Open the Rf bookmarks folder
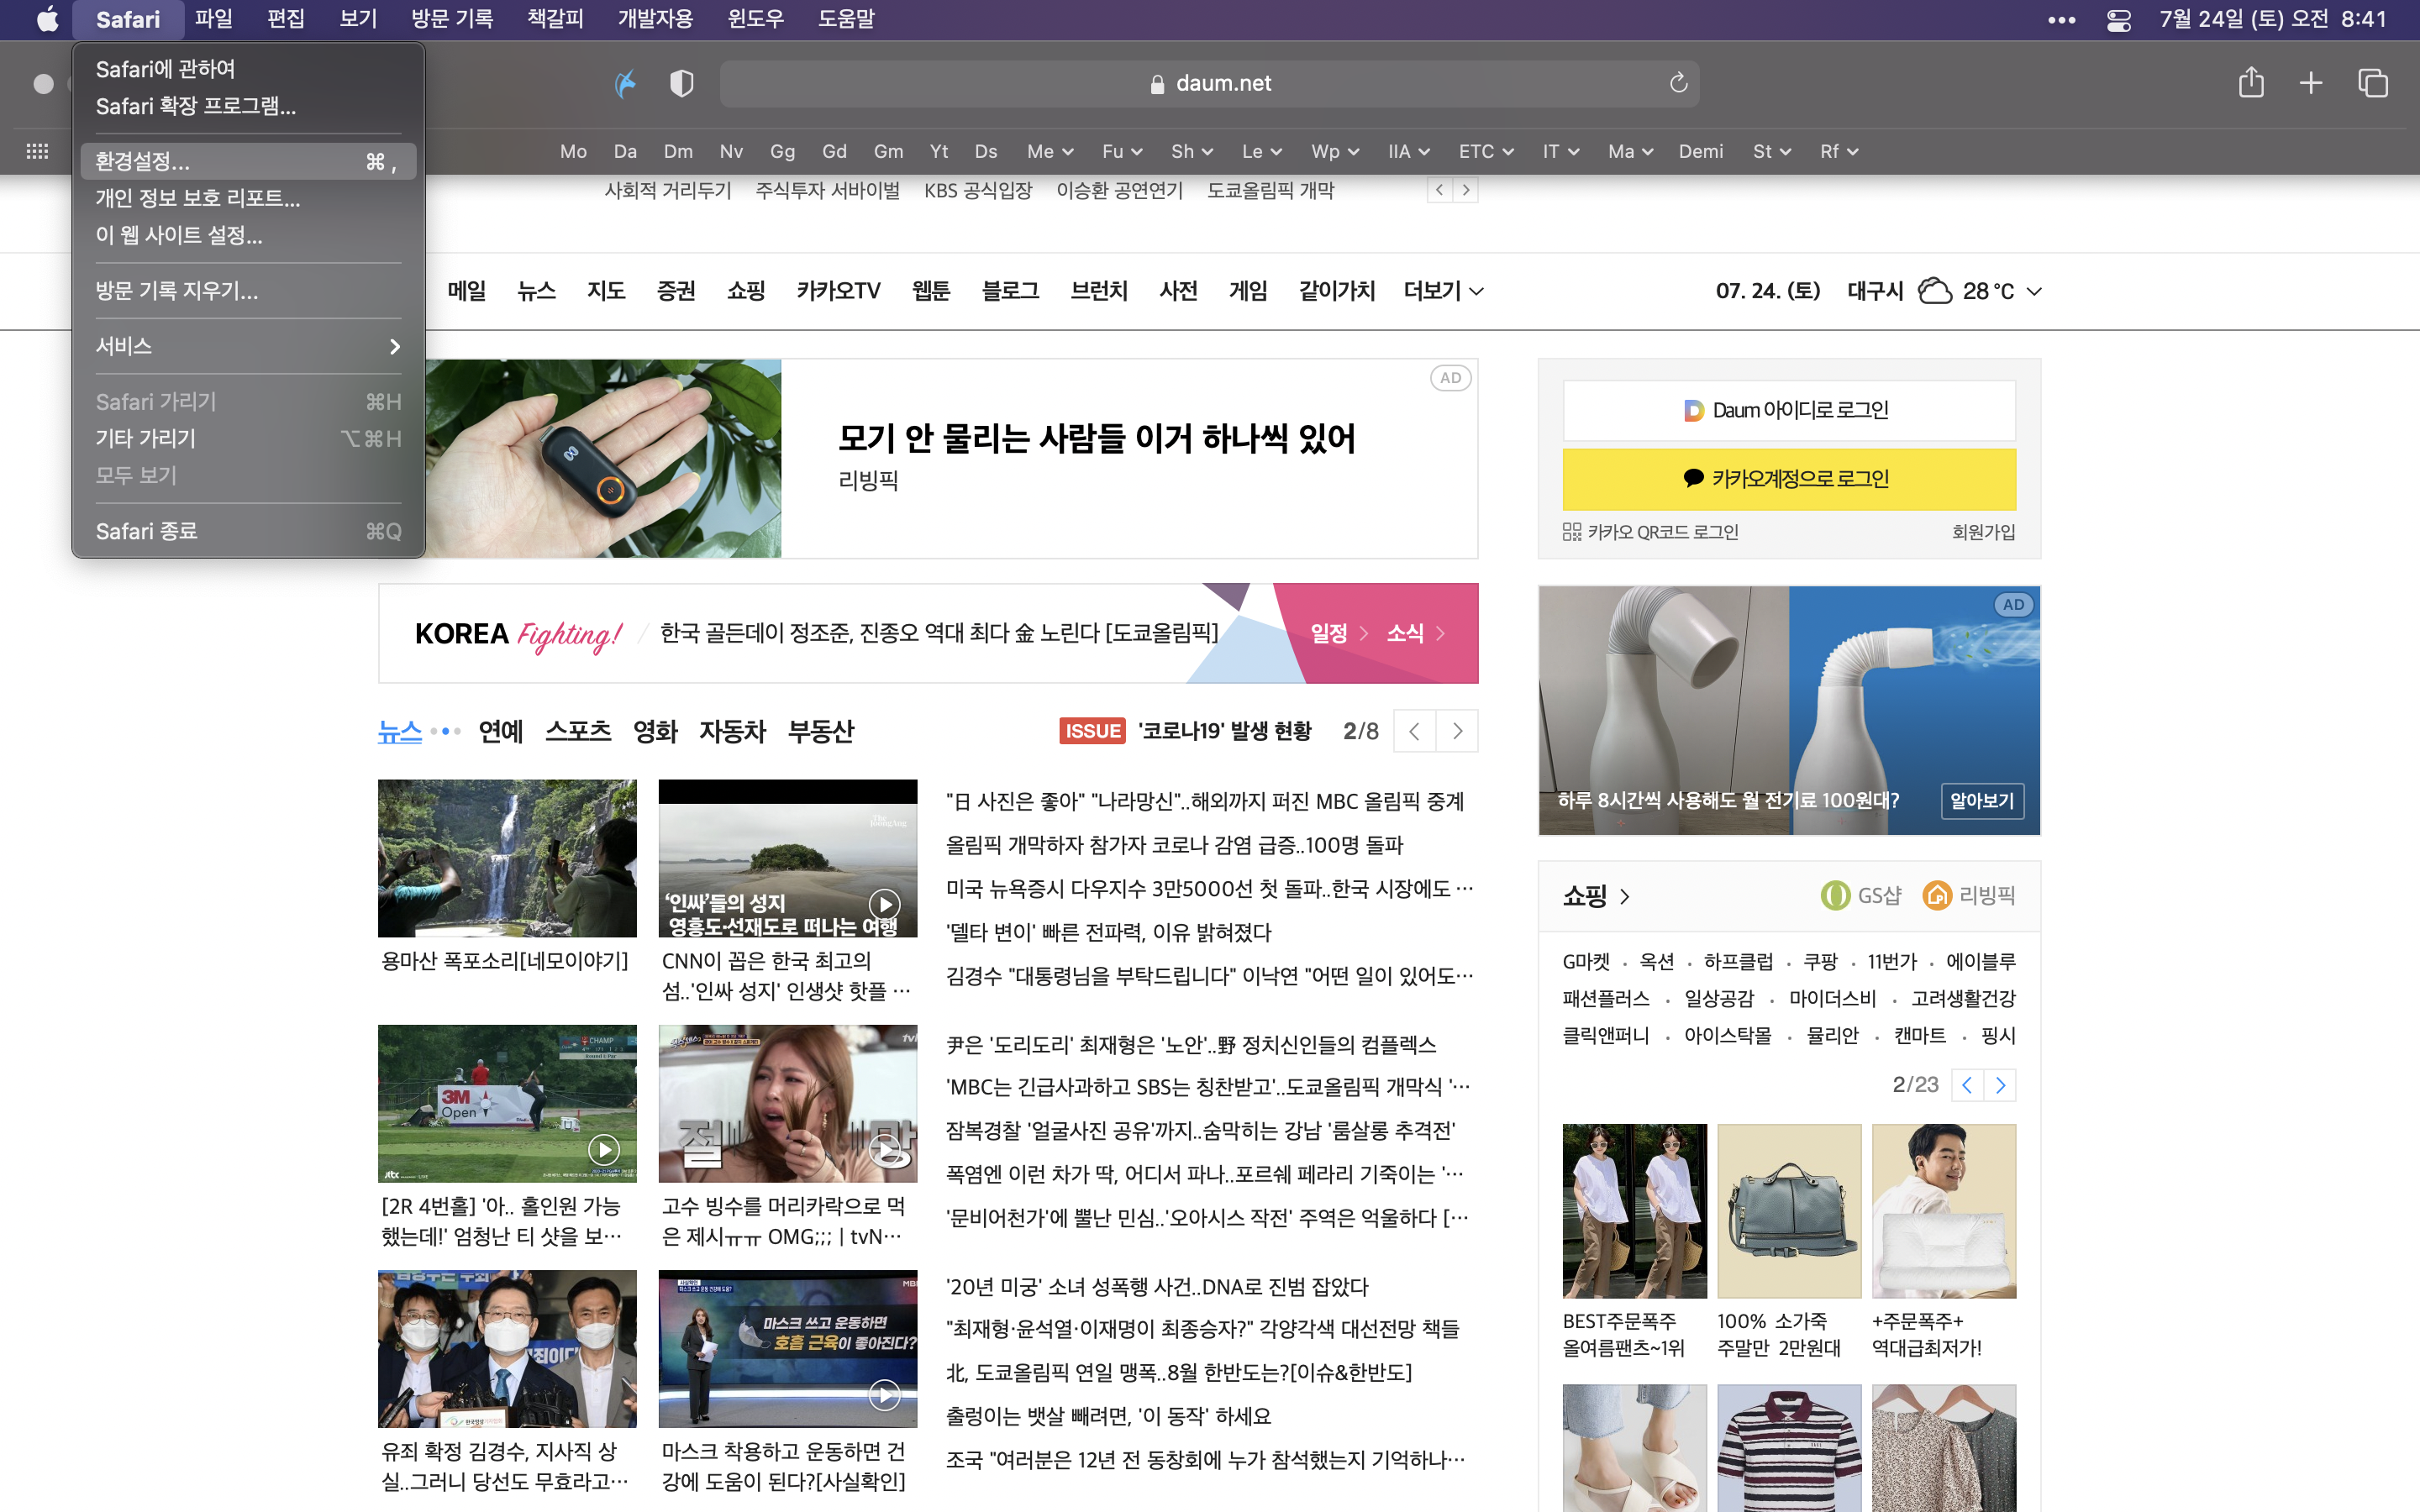Image resolution: width=2420 pixels, height=1512 pixels. [x=1839, y=151]
